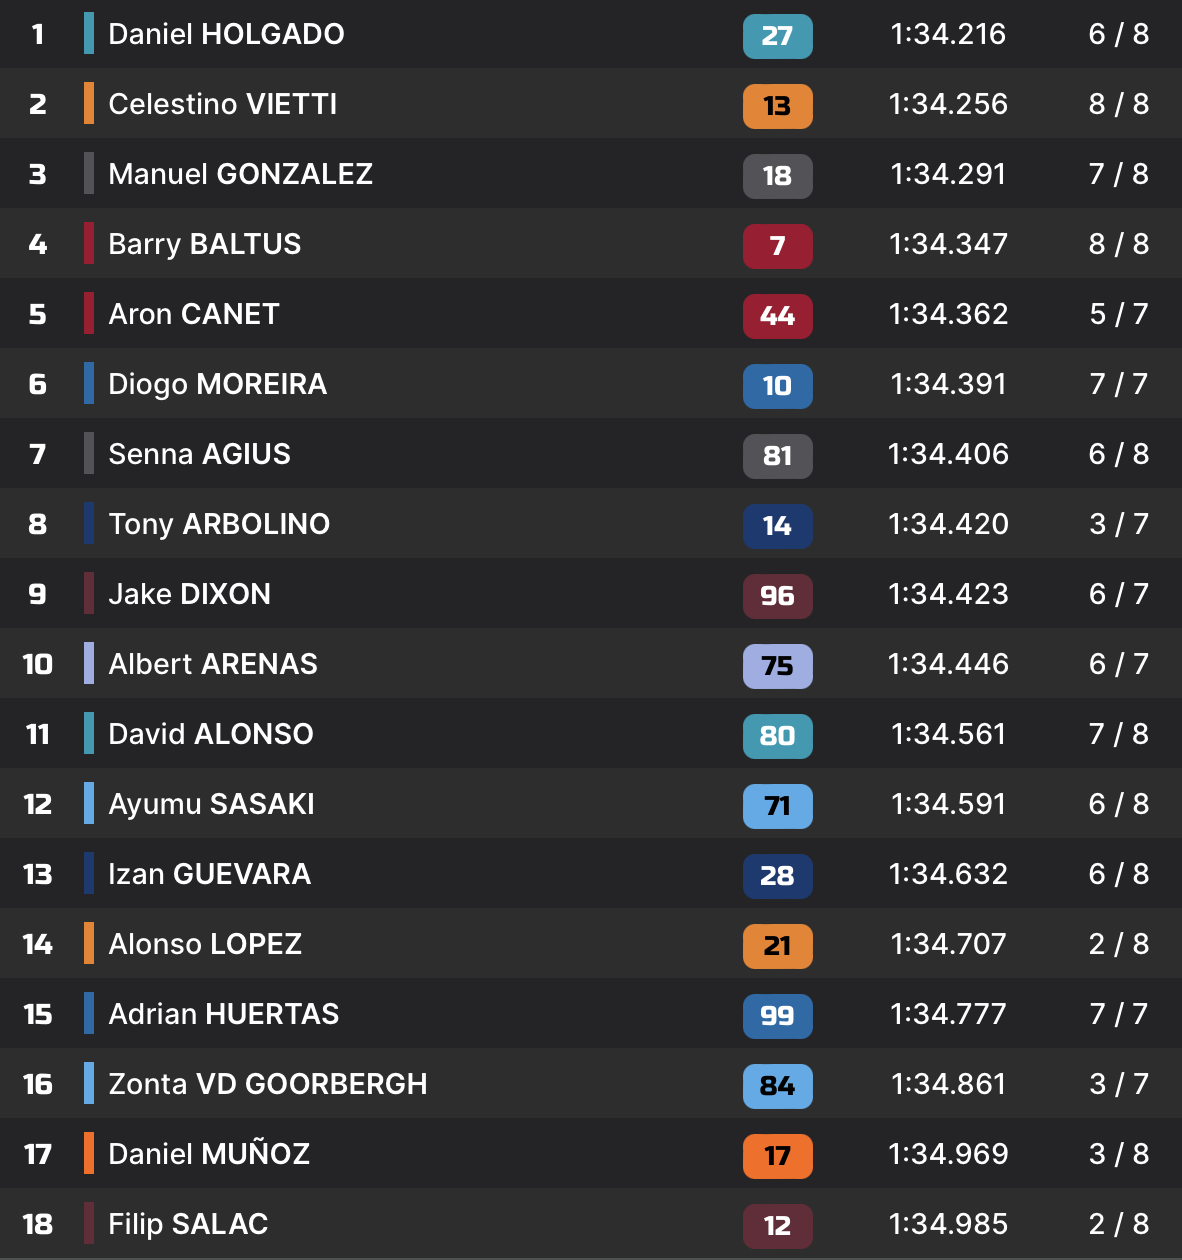Click the orange number 17 badge
The image size is (1182, 1260).
[777, 1156]
